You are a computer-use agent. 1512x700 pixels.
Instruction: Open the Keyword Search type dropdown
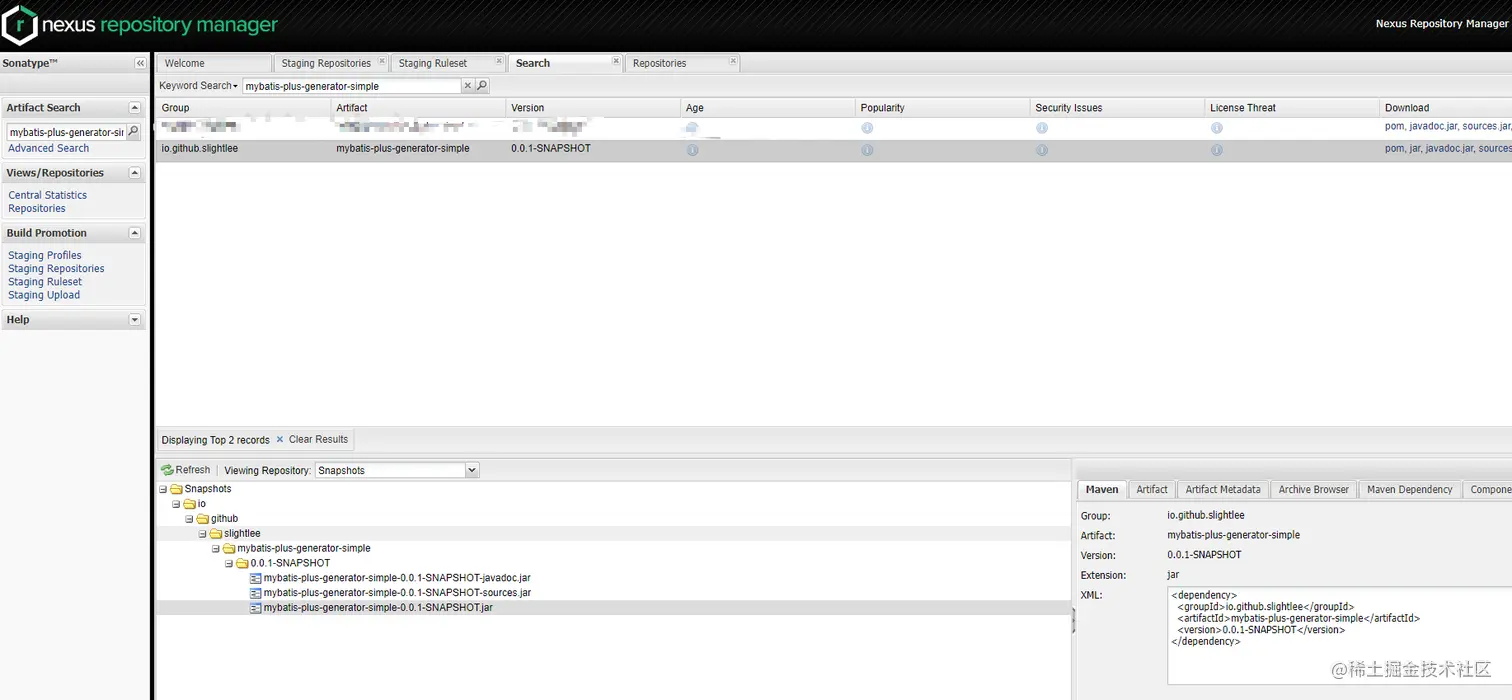click(198, 86)
